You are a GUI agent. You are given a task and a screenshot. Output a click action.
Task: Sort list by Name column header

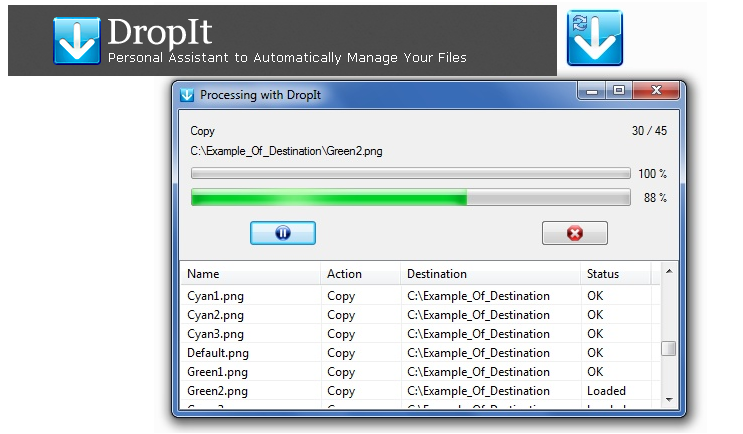pyautogui.click(x=250, y=274)
